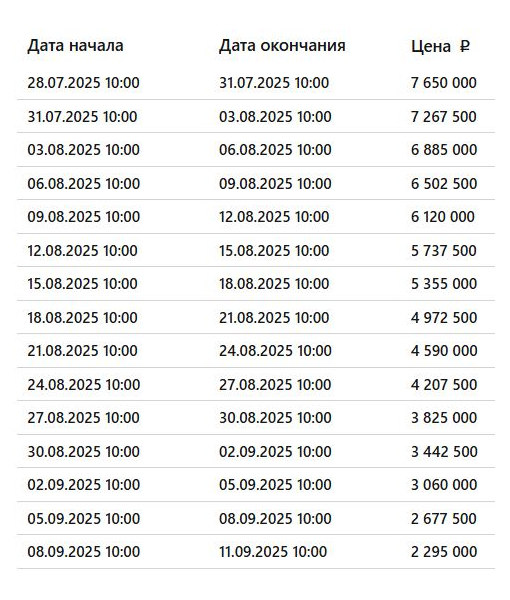This screenshot has height=600, width=510.
Task: Select end date 24.08.2025 10:00
Action: 275,351
